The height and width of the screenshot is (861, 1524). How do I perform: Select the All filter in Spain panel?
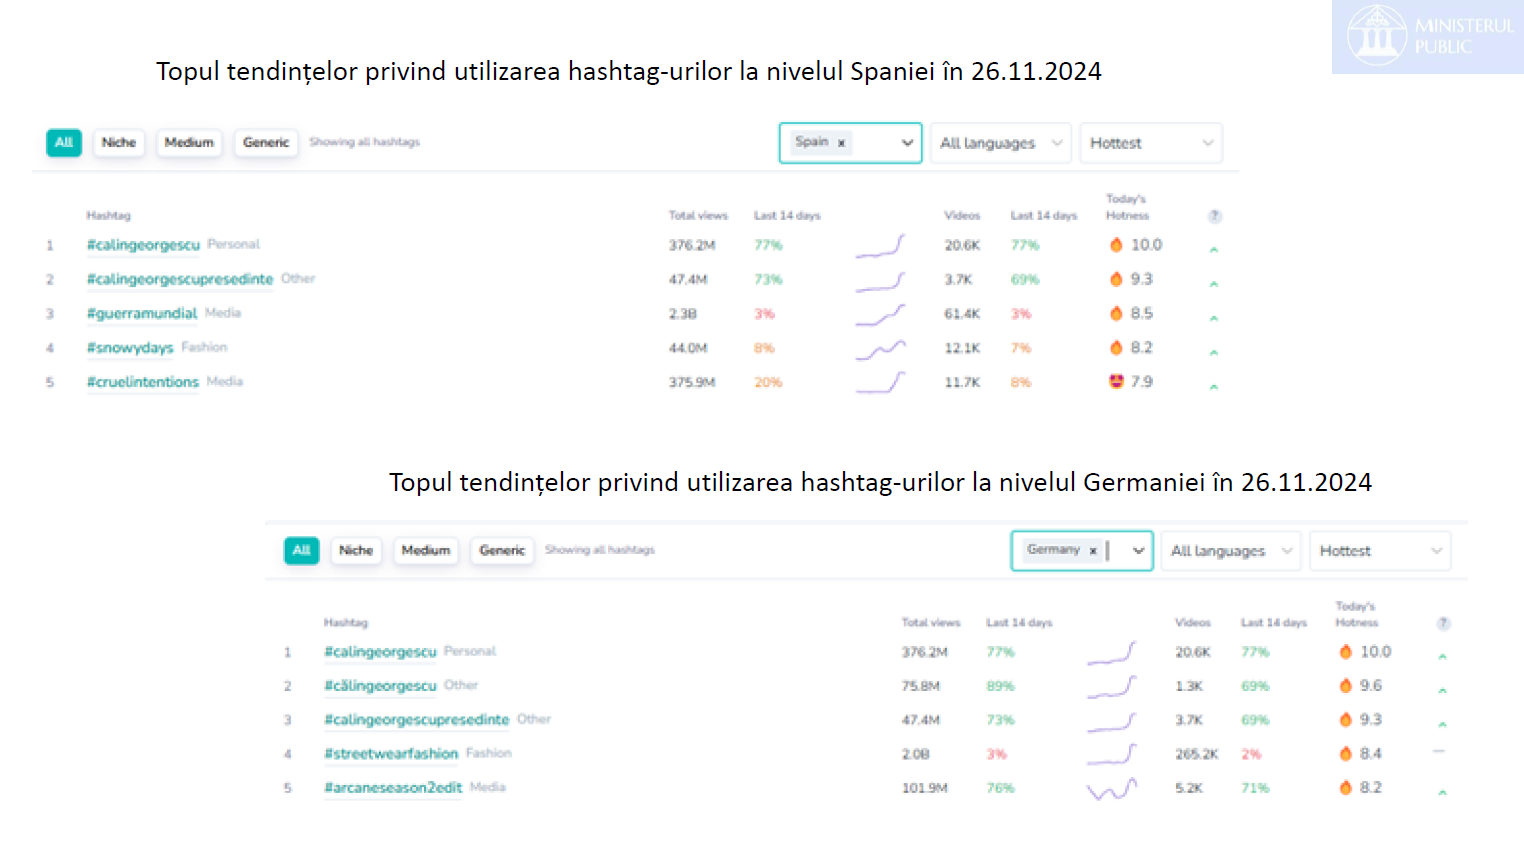[64, 143]
